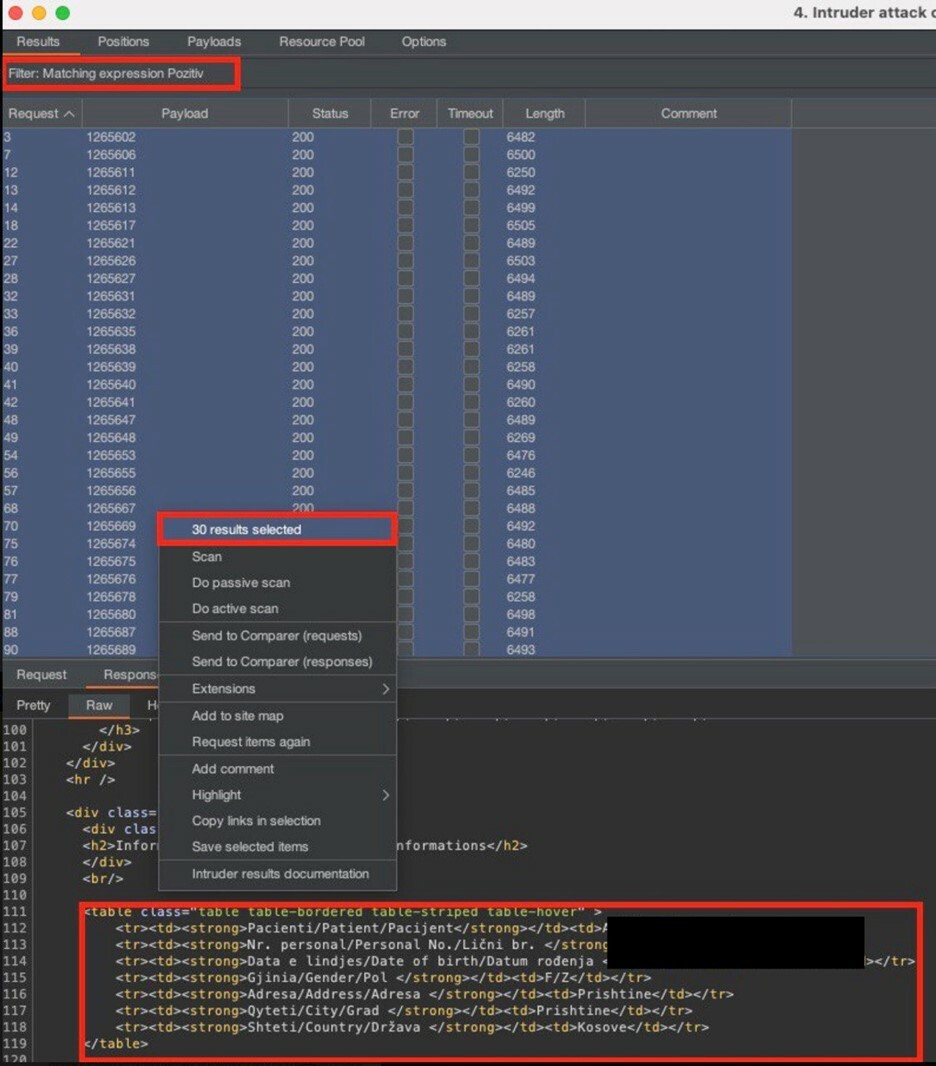Click response line containing Adresa/Address/Adresa
936x1066 pixels.
(x=424, y=994)
